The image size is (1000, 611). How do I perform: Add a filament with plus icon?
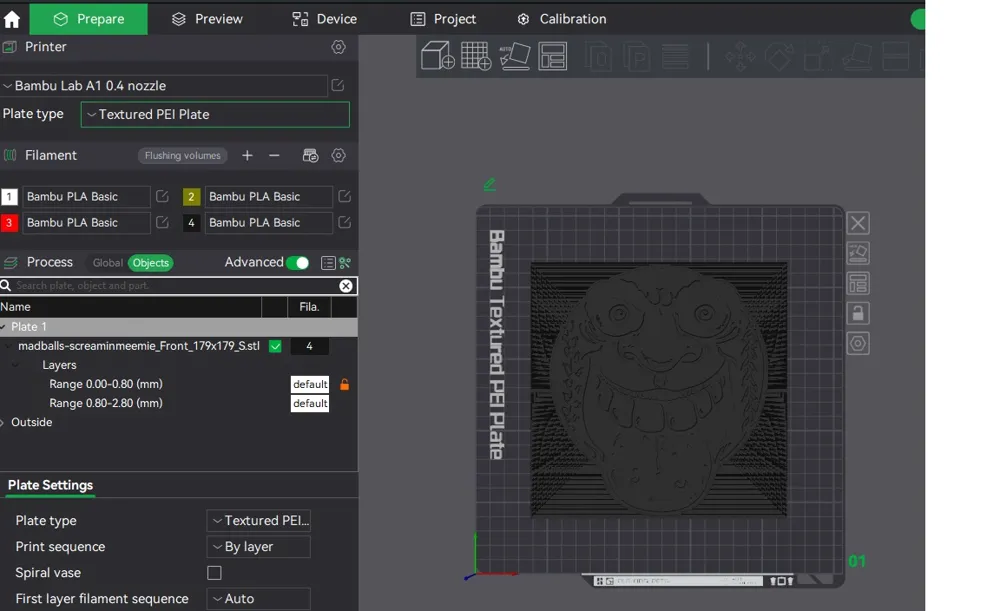point(247,156)
